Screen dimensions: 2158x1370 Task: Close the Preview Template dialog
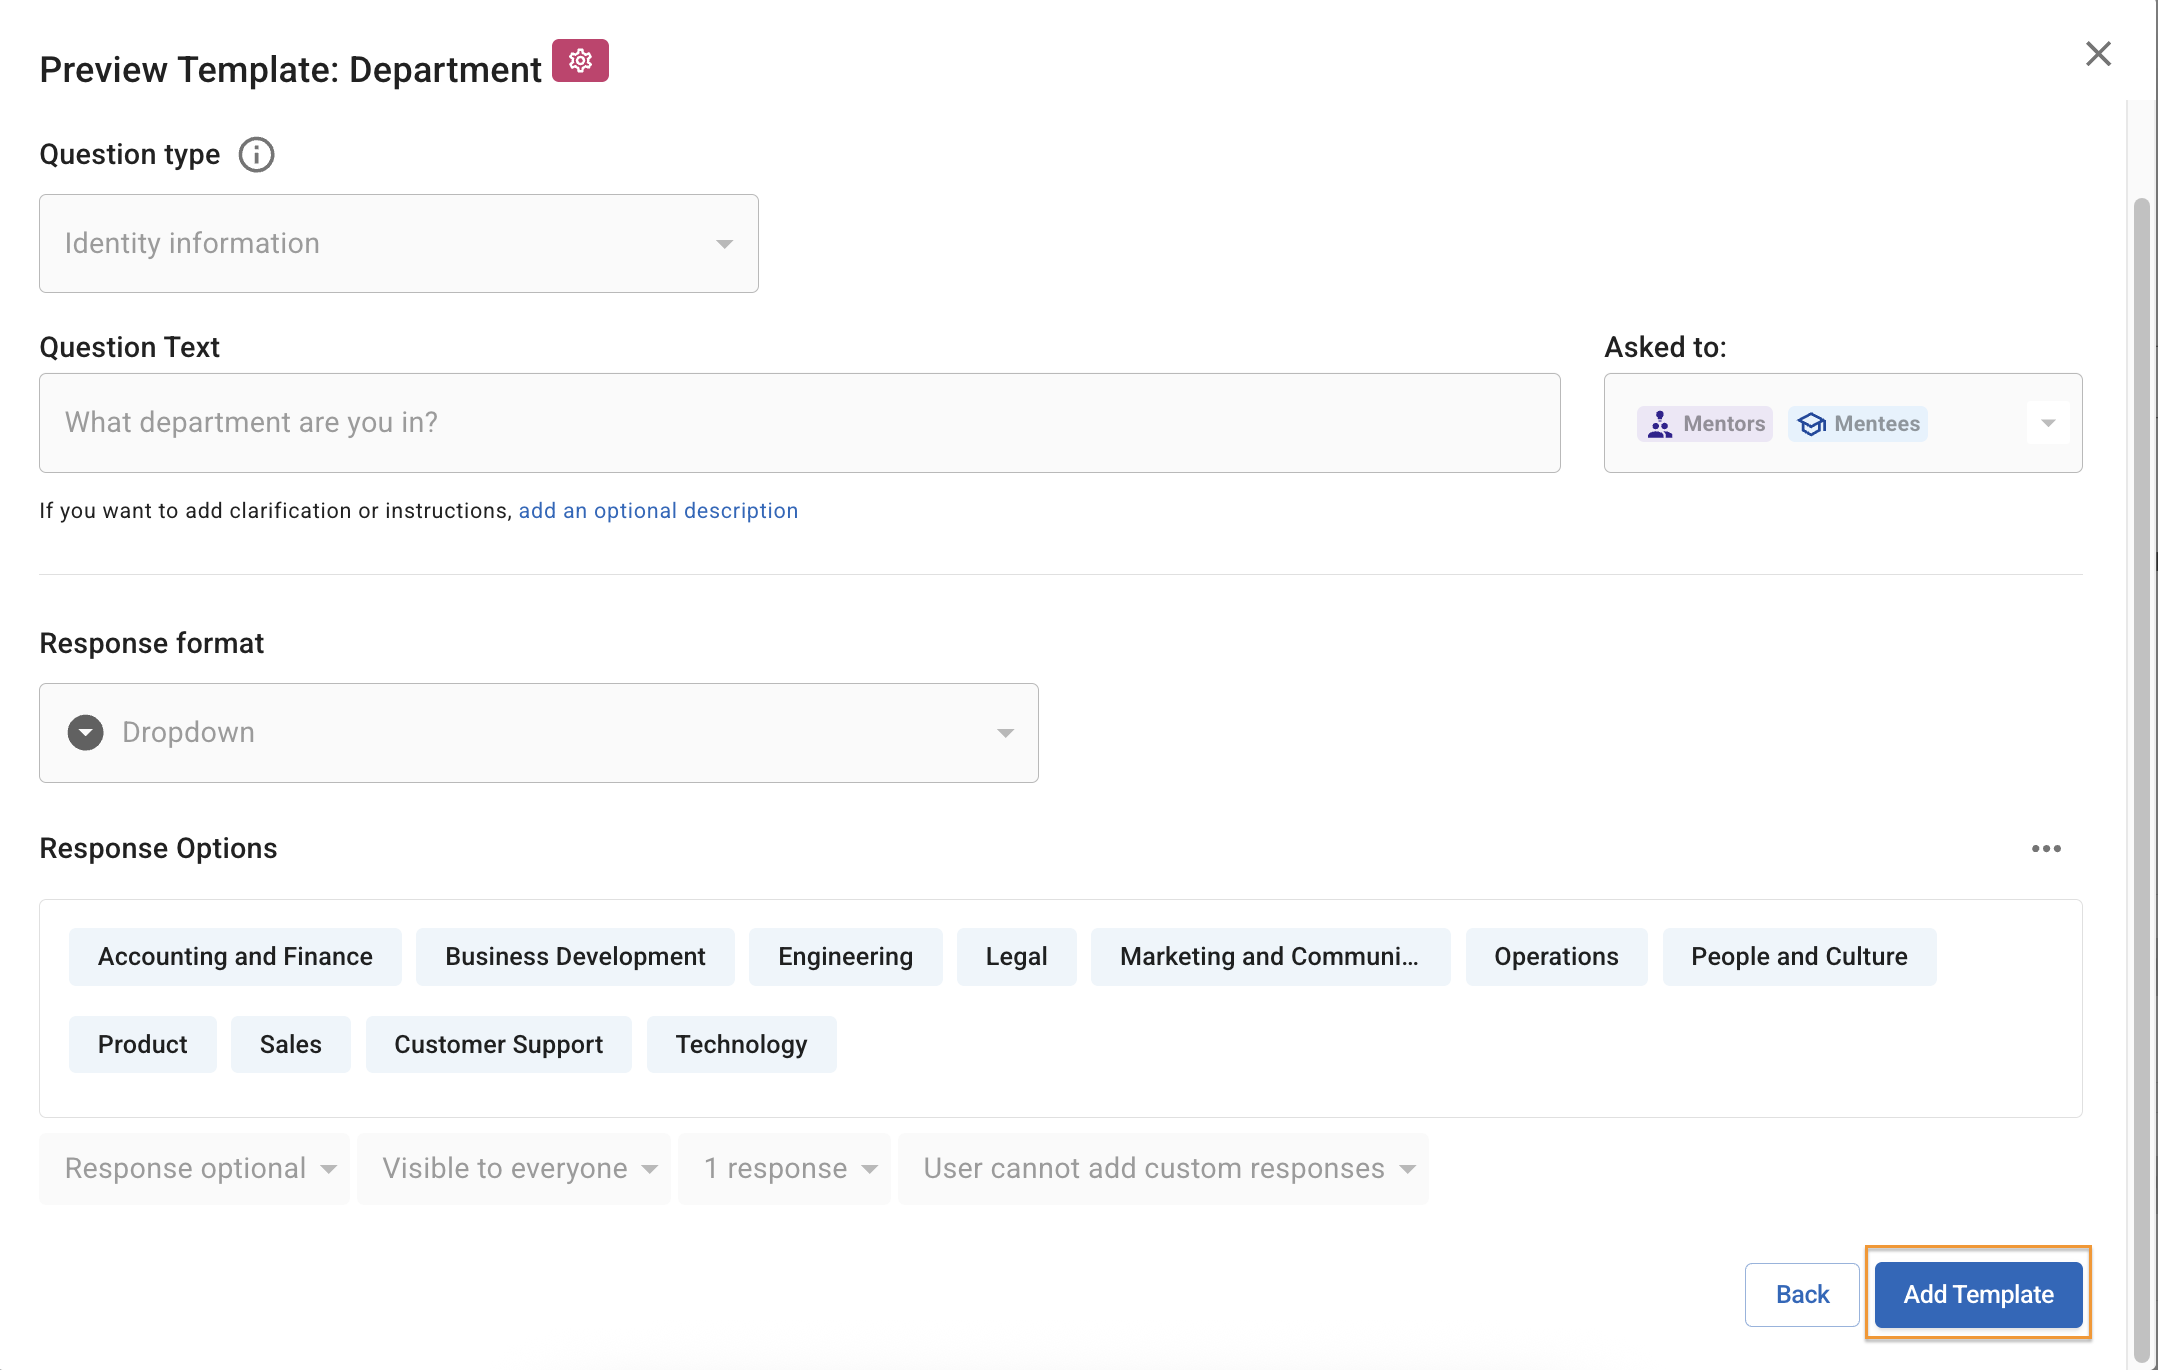click(2097, 54)
